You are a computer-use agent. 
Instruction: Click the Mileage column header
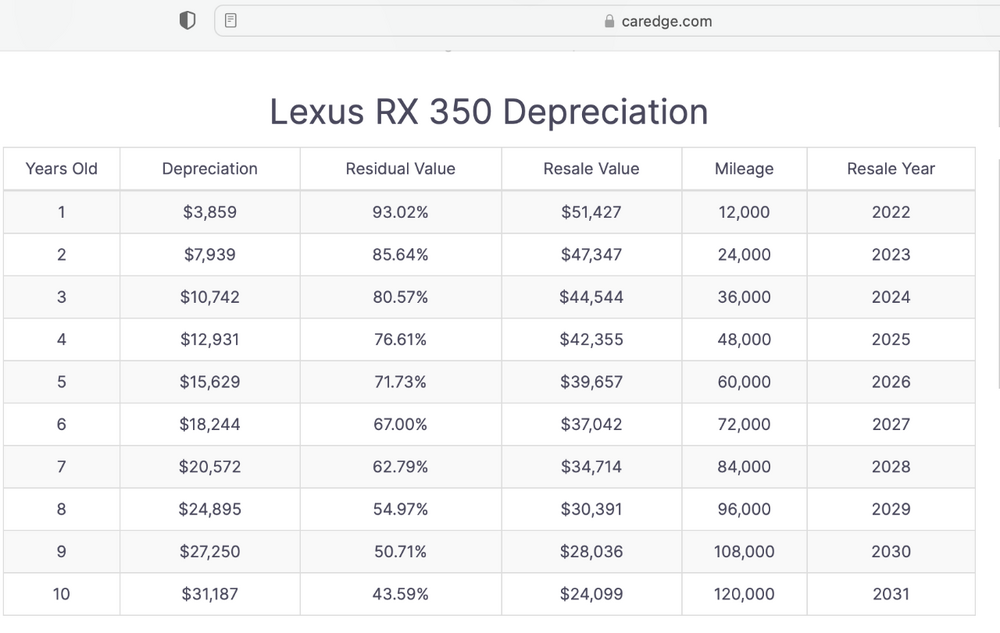(744, 169)
